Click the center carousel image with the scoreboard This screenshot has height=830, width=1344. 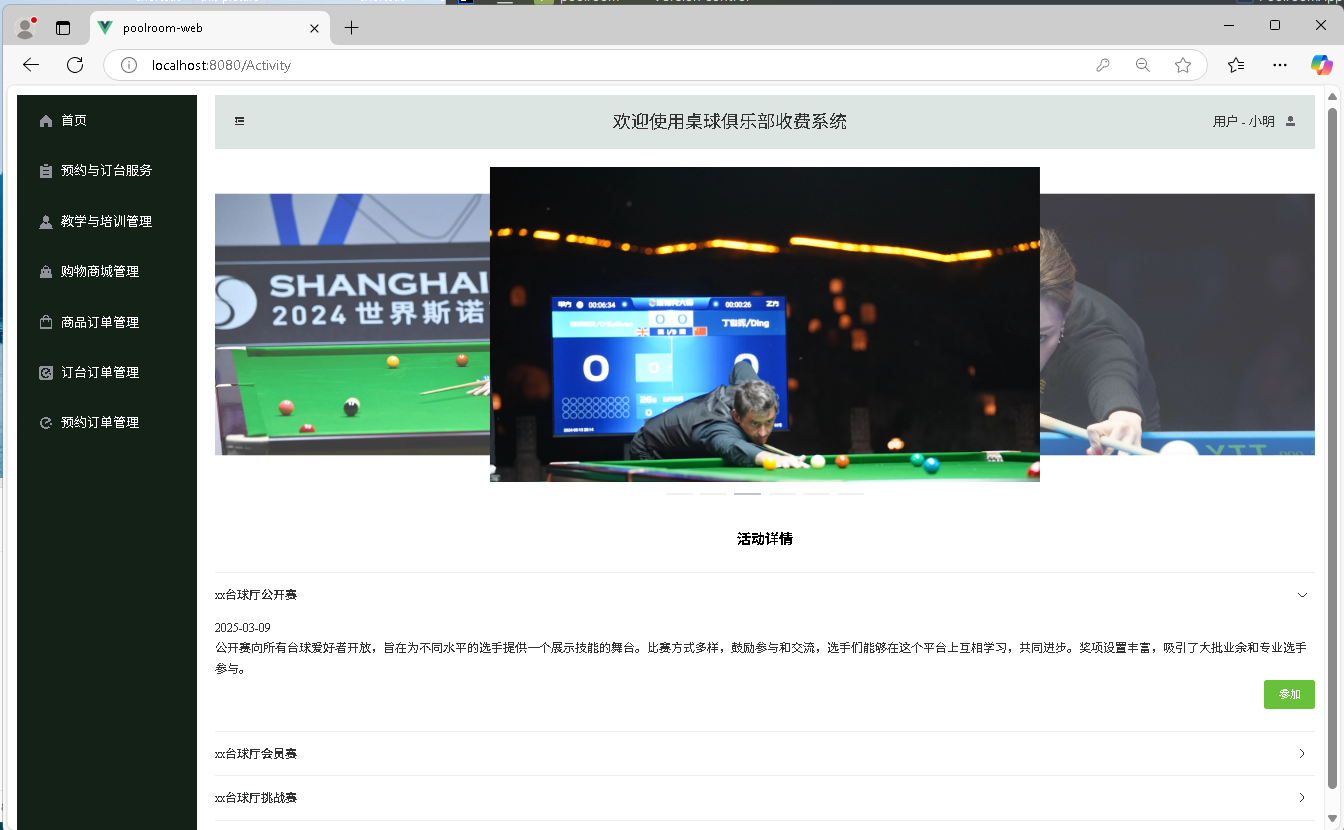[x=765, y=324]
